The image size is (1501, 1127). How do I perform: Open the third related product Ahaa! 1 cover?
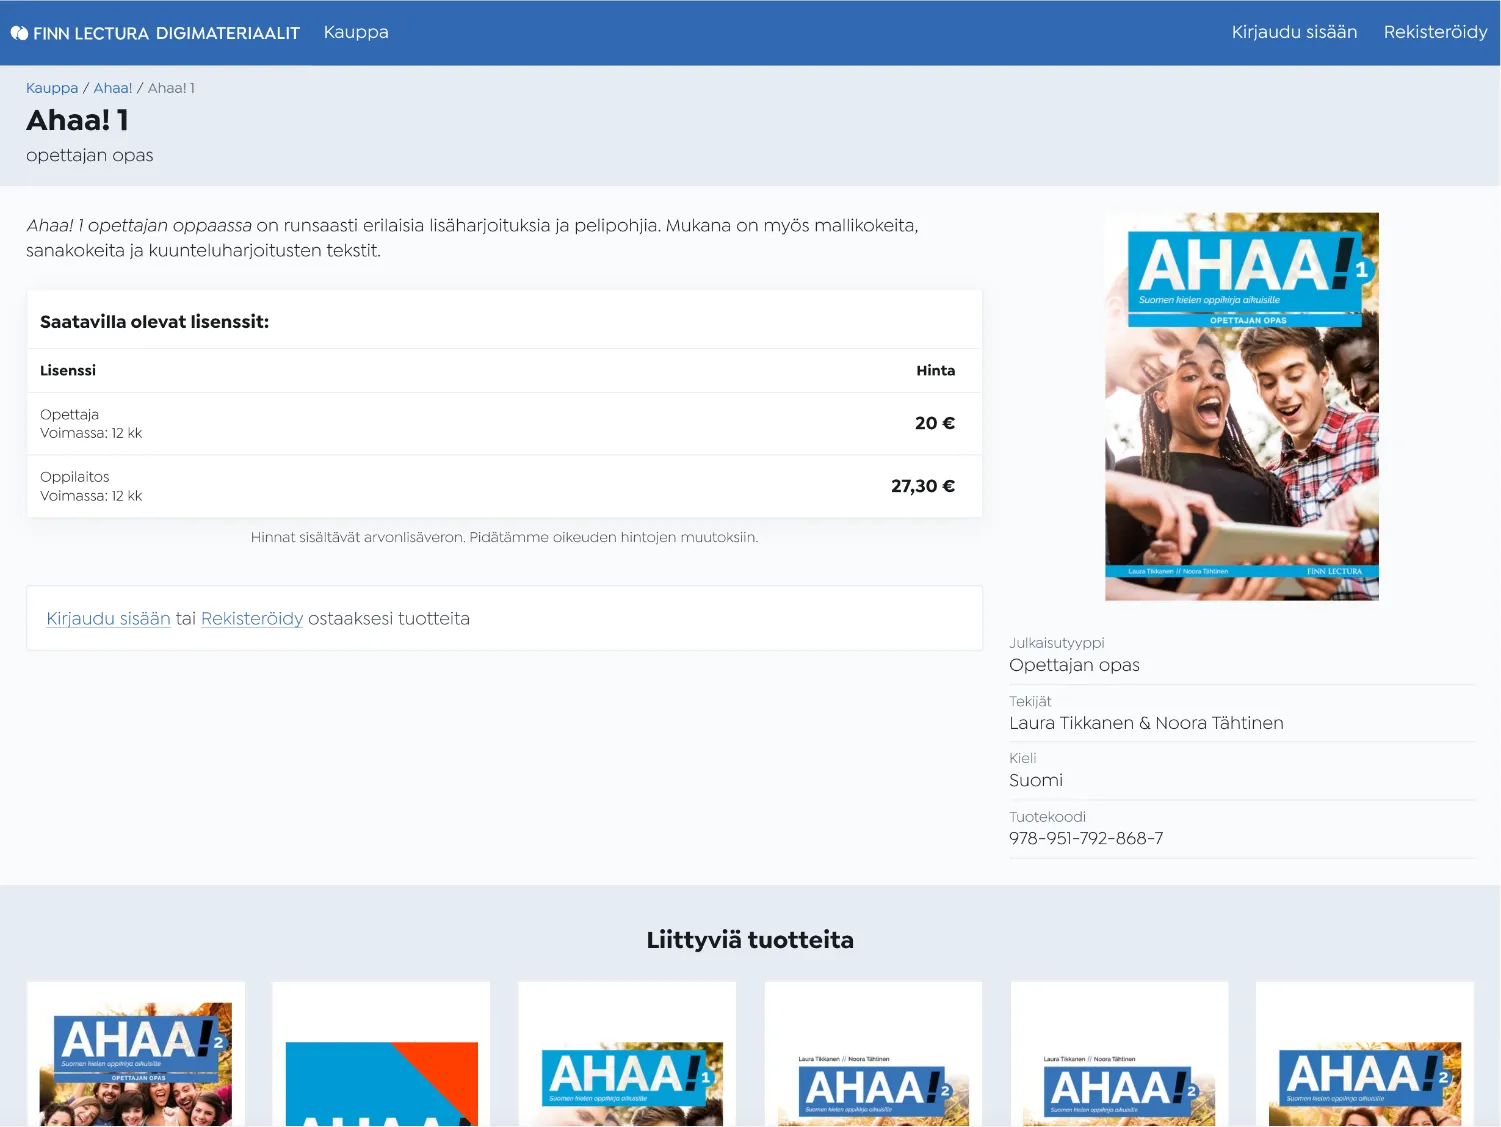click(627, 1055)
